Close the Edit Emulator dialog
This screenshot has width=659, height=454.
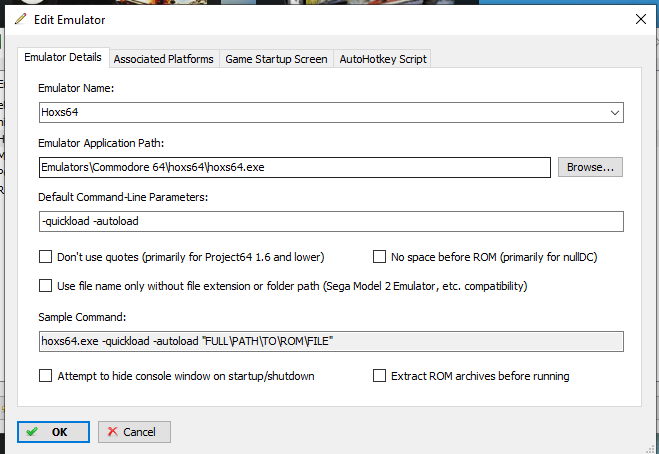641,19
